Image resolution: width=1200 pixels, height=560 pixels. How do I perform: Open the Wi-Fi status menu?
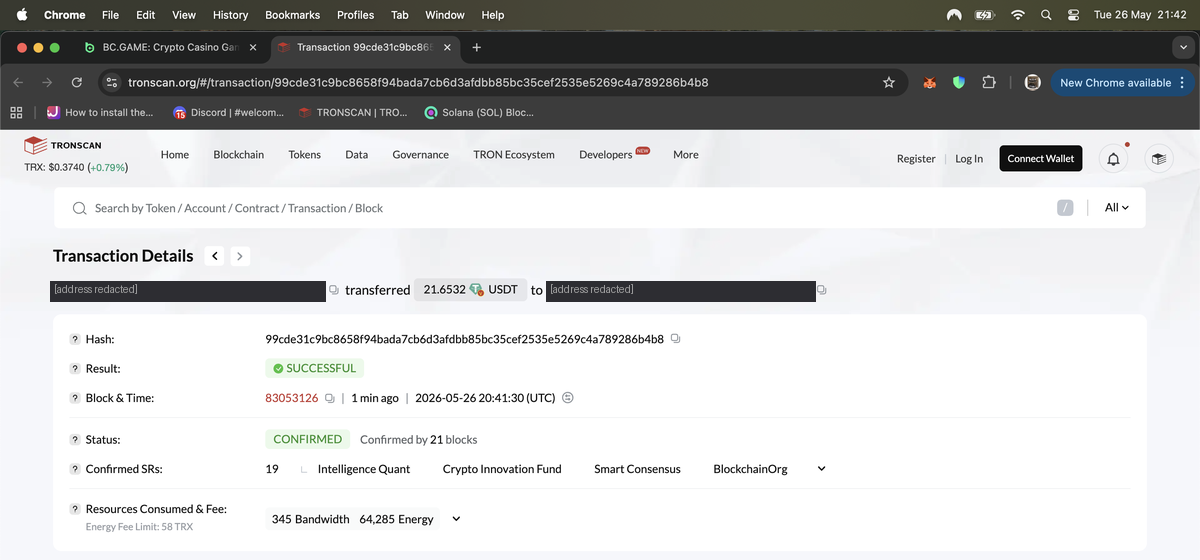[1018, 15]
